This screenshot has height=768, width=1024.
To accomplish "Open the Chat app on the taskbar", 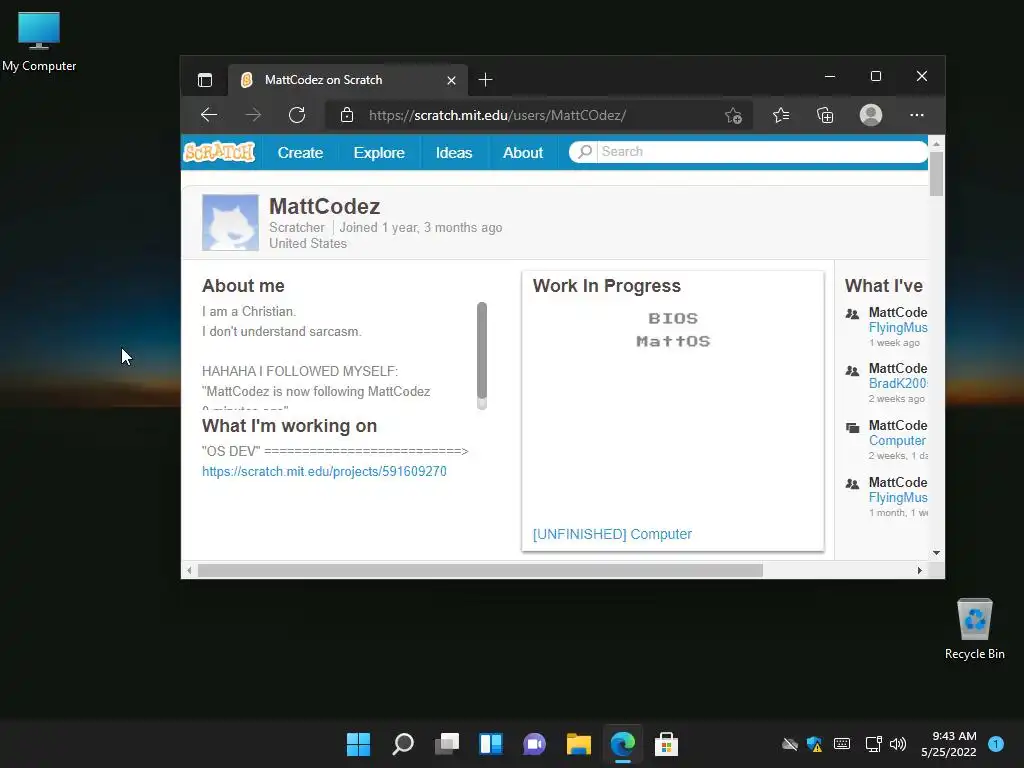I will (x=534, y=744).
